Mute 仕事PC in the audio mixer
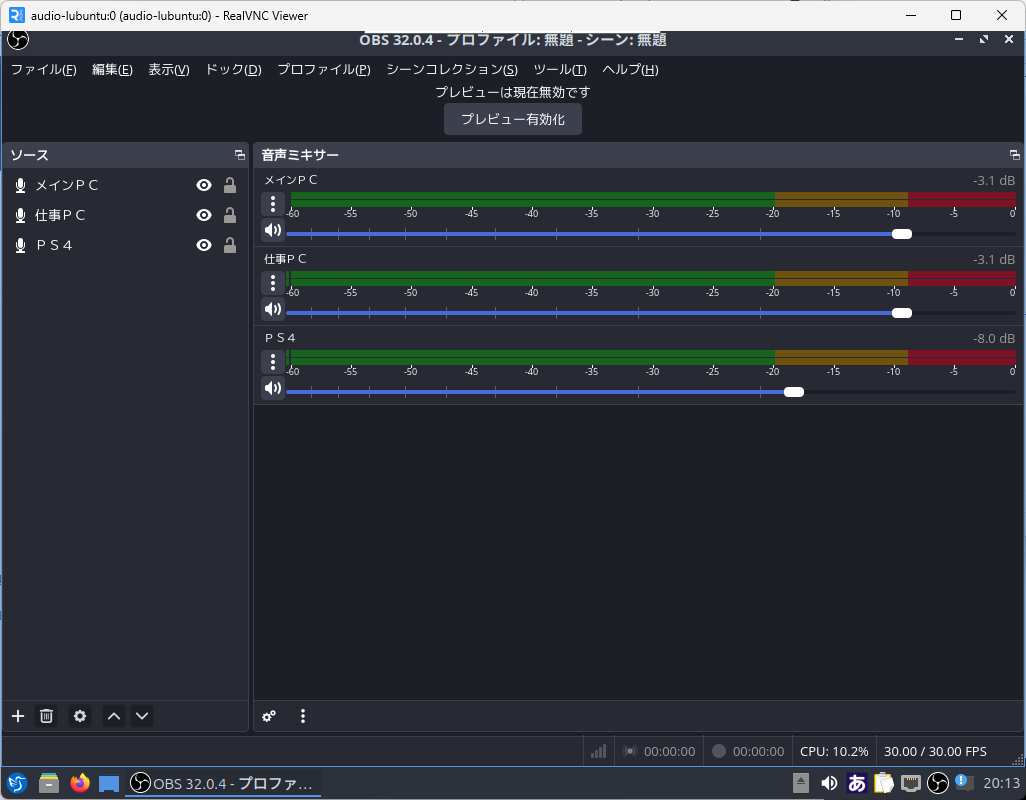The height and width of the screenshot is (800, 1026). click(273, 309)
